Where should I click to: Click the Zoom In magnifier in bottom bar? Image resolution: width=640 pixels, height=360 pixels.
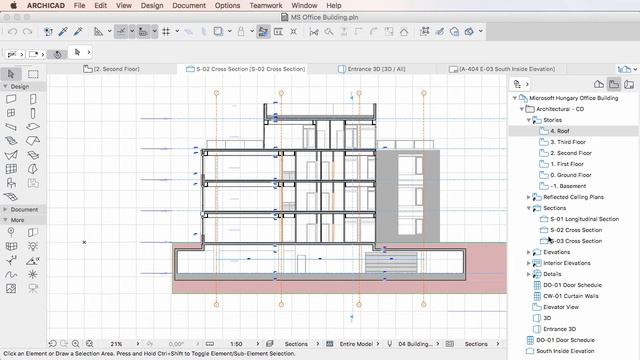(76, 344)
